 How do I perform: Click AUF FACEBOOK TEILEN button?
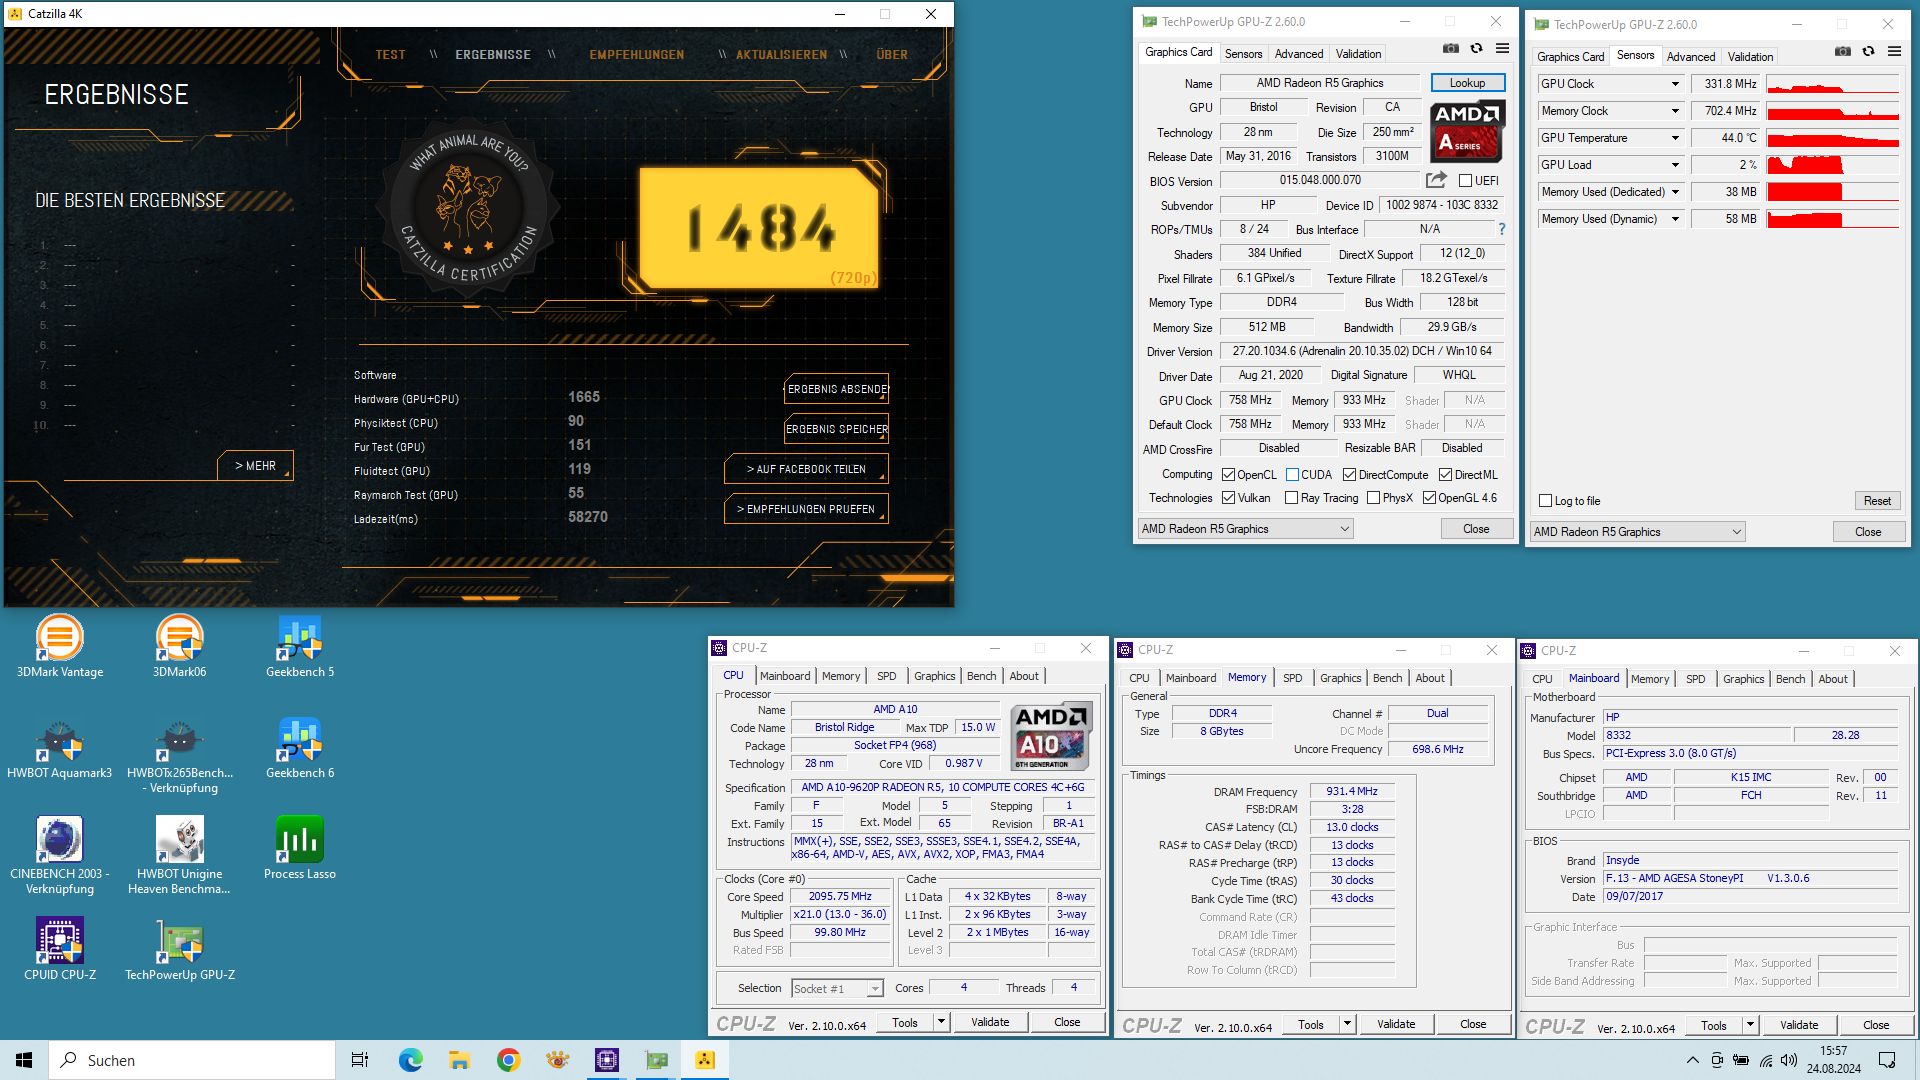pyautogui.click(x=806, y=469)
